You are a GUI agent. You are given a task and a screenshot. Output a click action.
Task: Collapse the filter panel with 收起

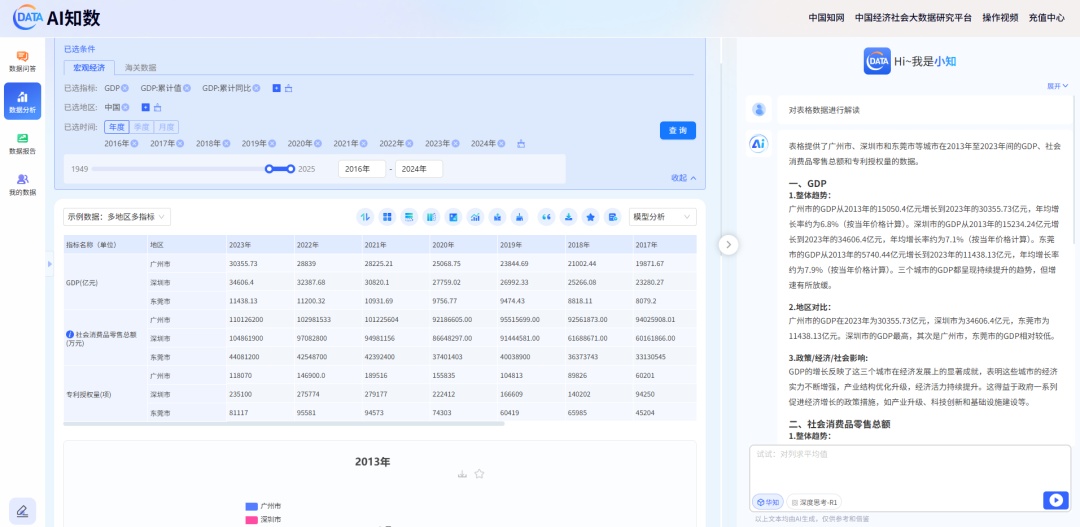point(683,178)
